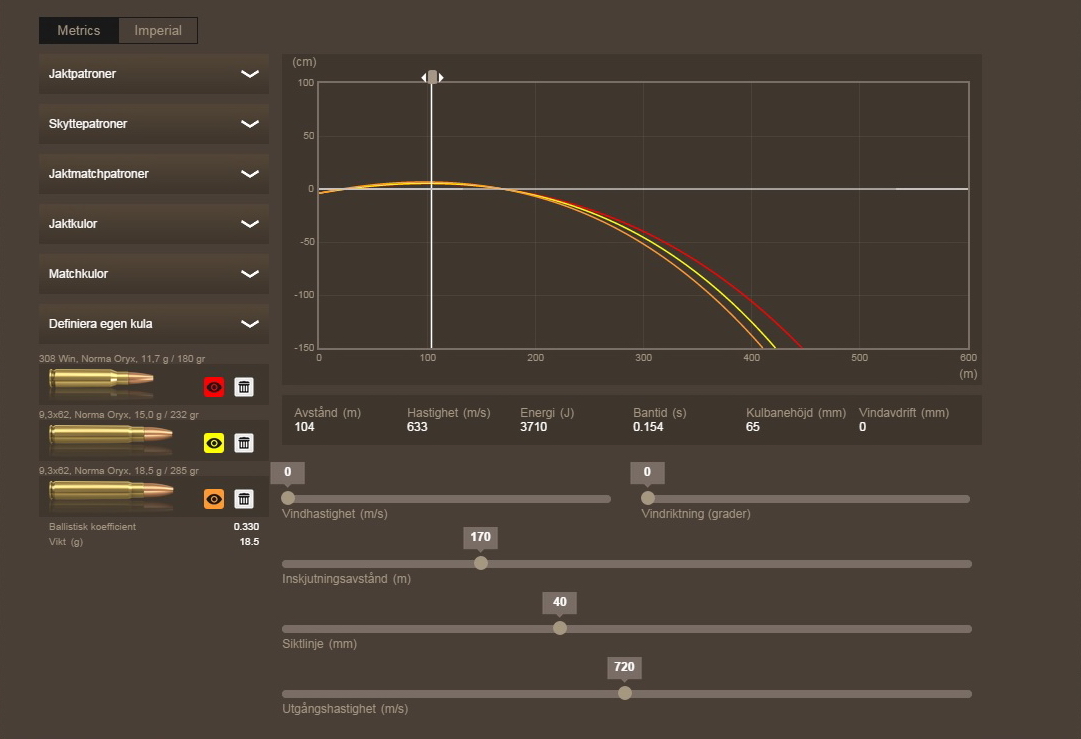Switch to the Imperial units tab
Image resolution: width=1081 pixels, height=739 pixels.
(158, 31)
